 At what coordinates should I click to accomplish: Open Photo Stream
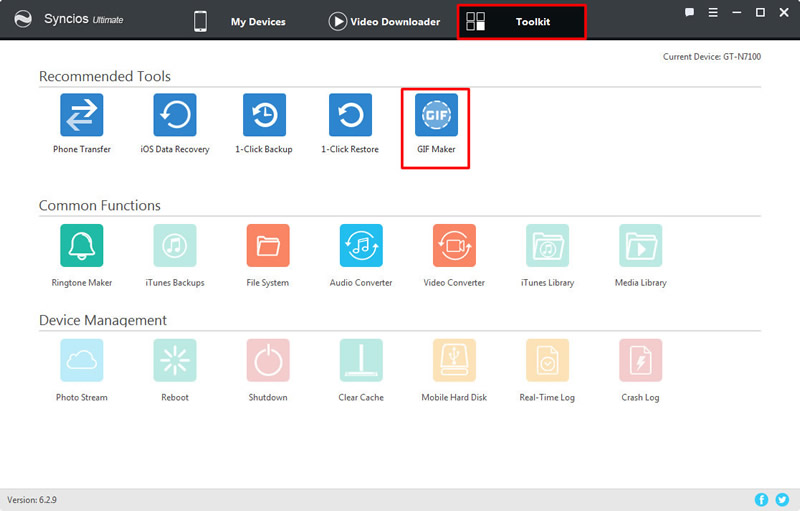[82, 360]
